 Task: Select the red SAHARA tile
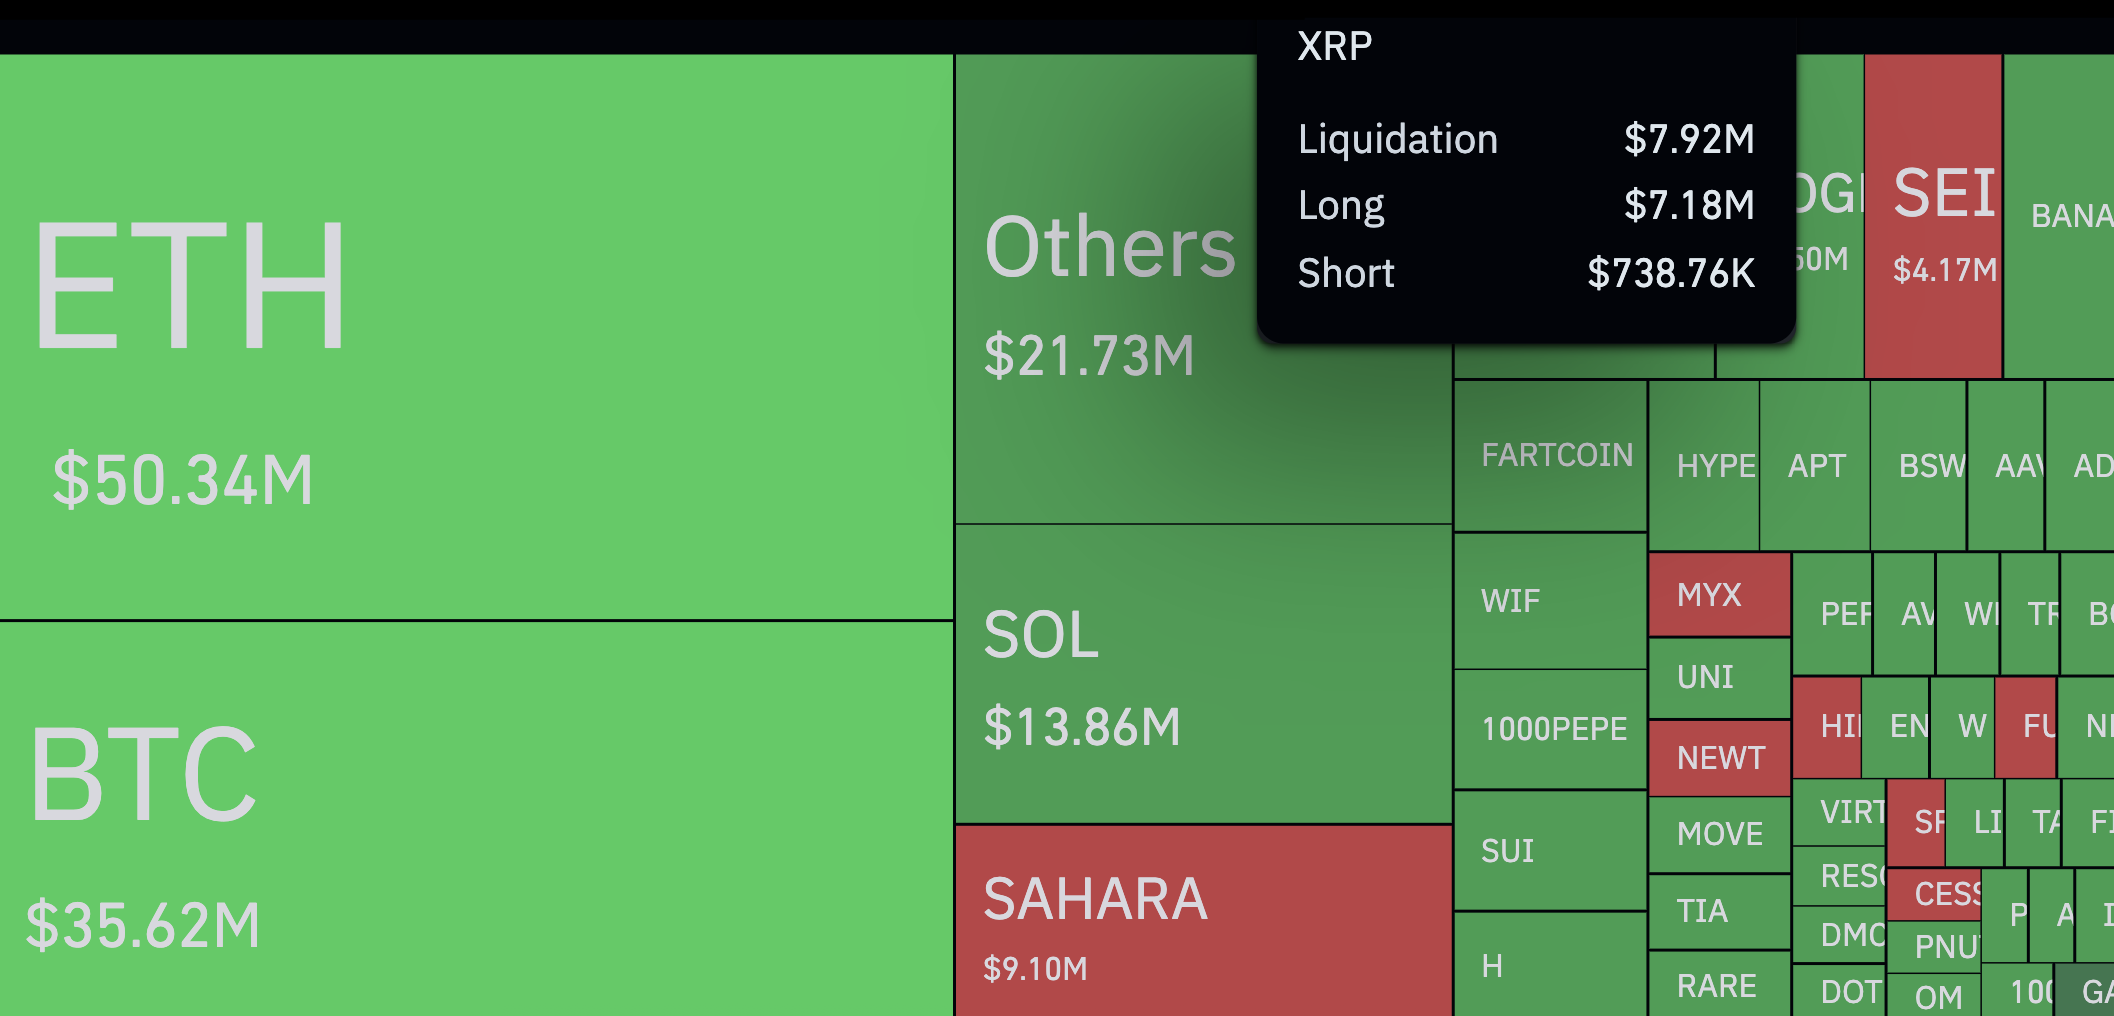(1203, 920)
